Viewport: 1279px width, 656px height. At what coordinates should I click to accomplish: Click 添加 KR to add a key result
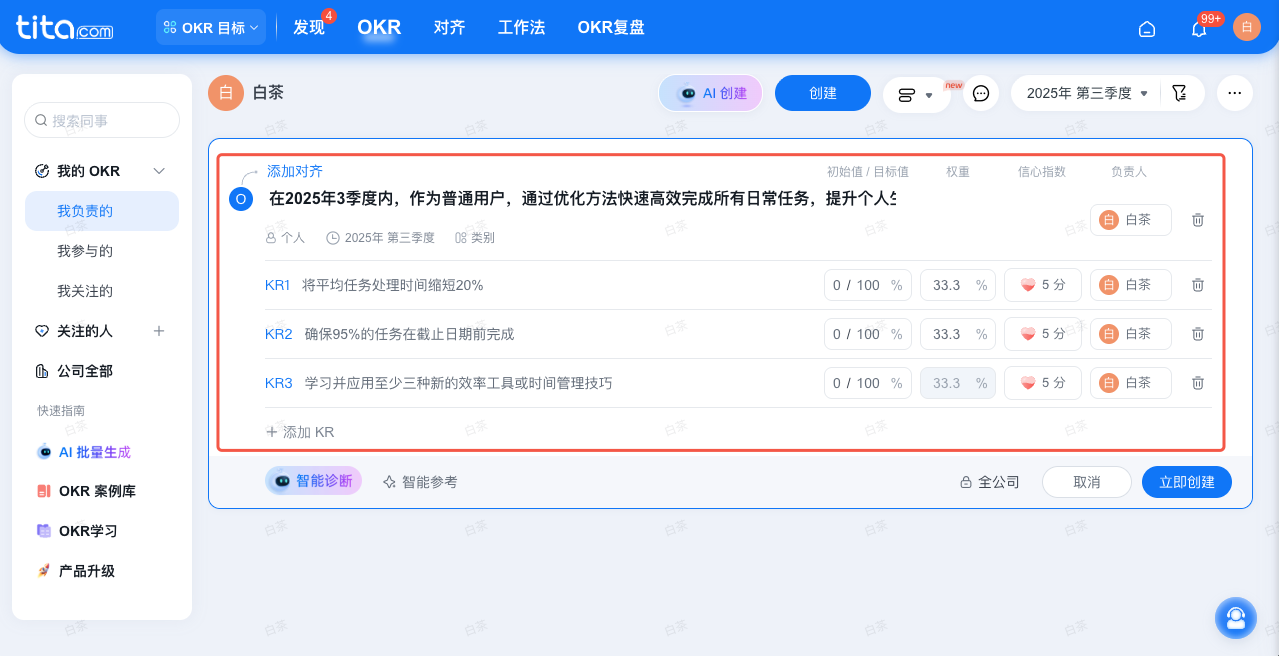[303, 431]
